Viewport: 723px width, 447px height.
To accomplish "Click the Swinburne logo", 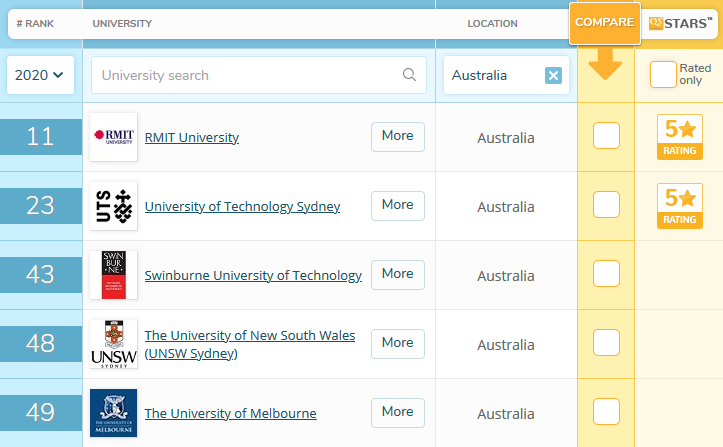I will point(113,275).
